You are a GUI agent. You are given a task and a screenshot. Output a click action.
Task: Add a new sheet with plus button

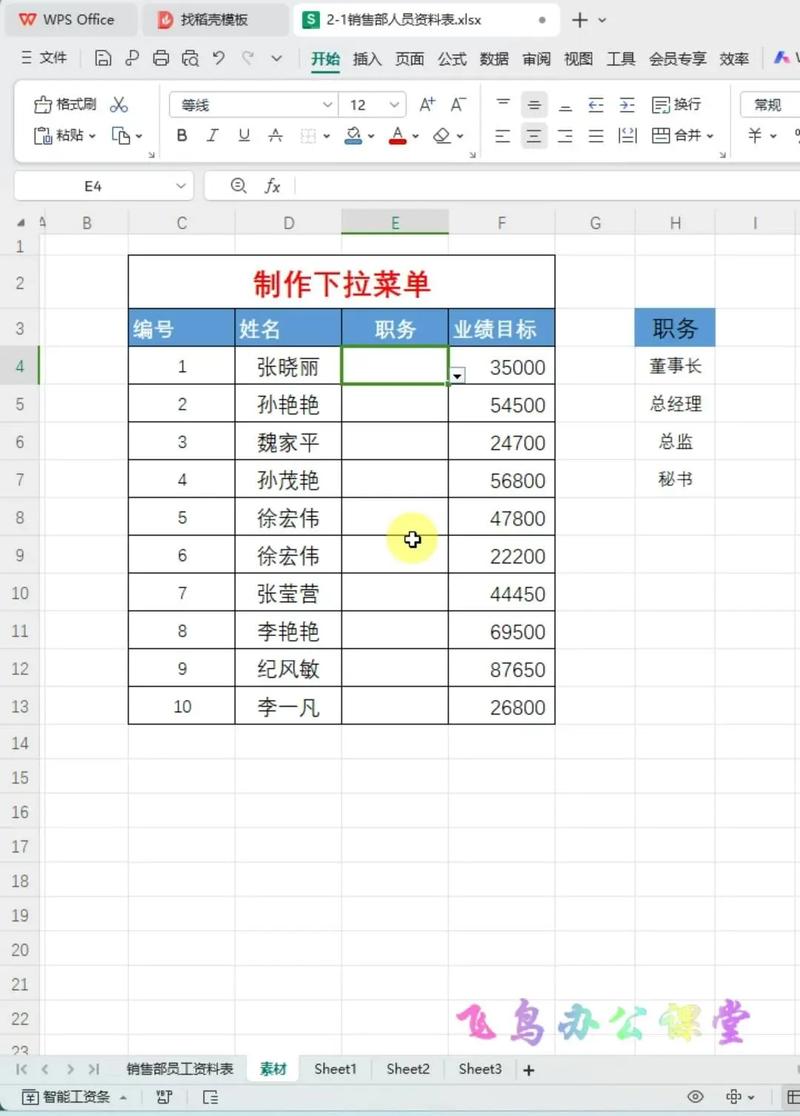point(528,1070)
